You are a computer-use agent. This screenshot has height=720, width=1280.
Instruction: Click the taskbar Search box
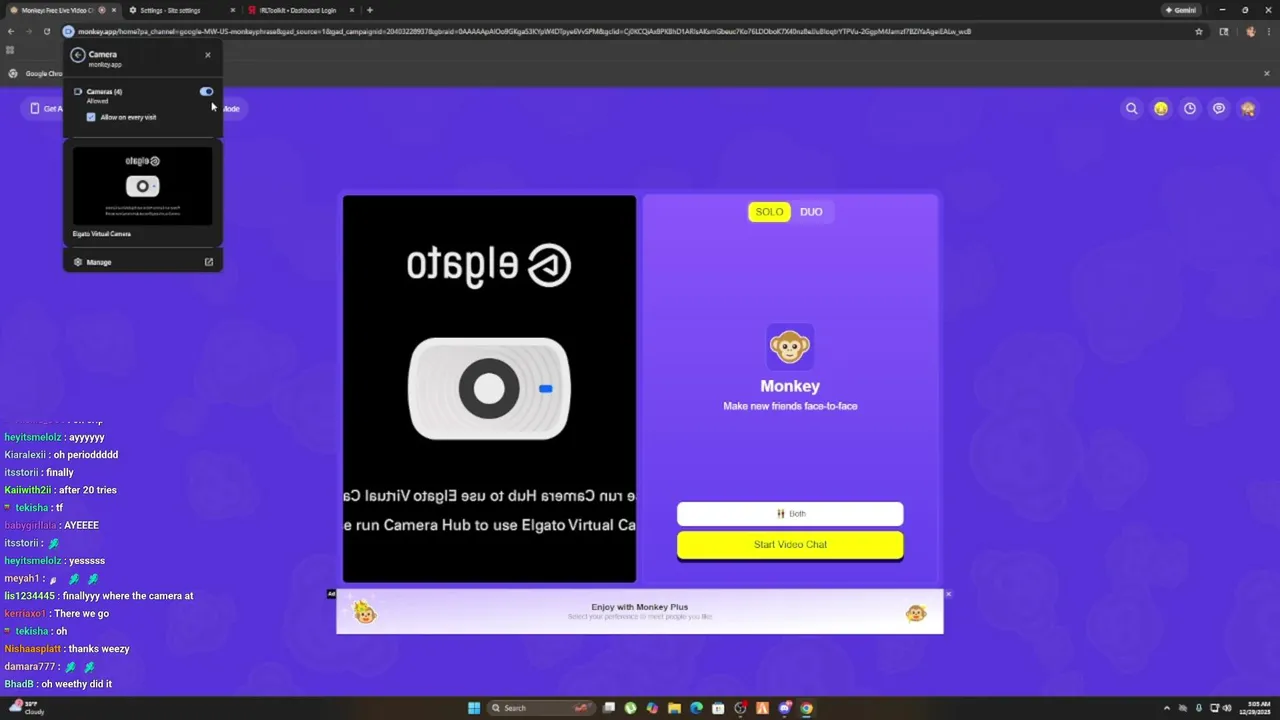[x=541, y=708]
